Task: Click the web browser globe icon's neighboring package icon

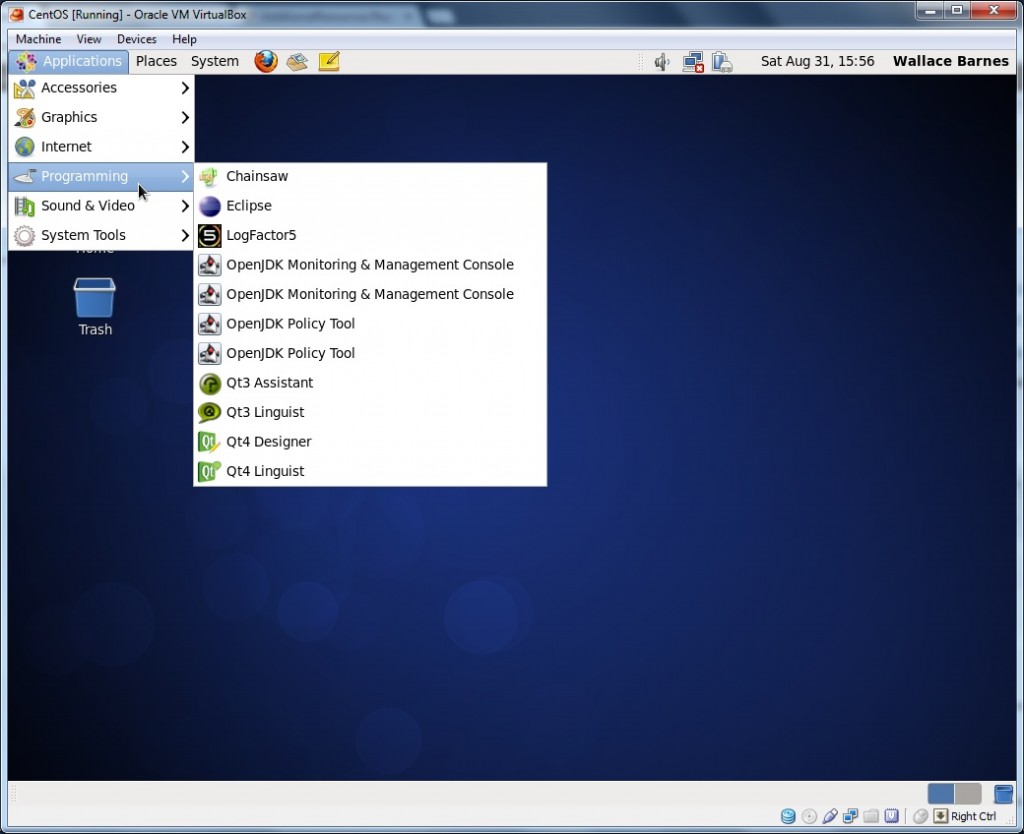Action: click(x=297, y=61)
